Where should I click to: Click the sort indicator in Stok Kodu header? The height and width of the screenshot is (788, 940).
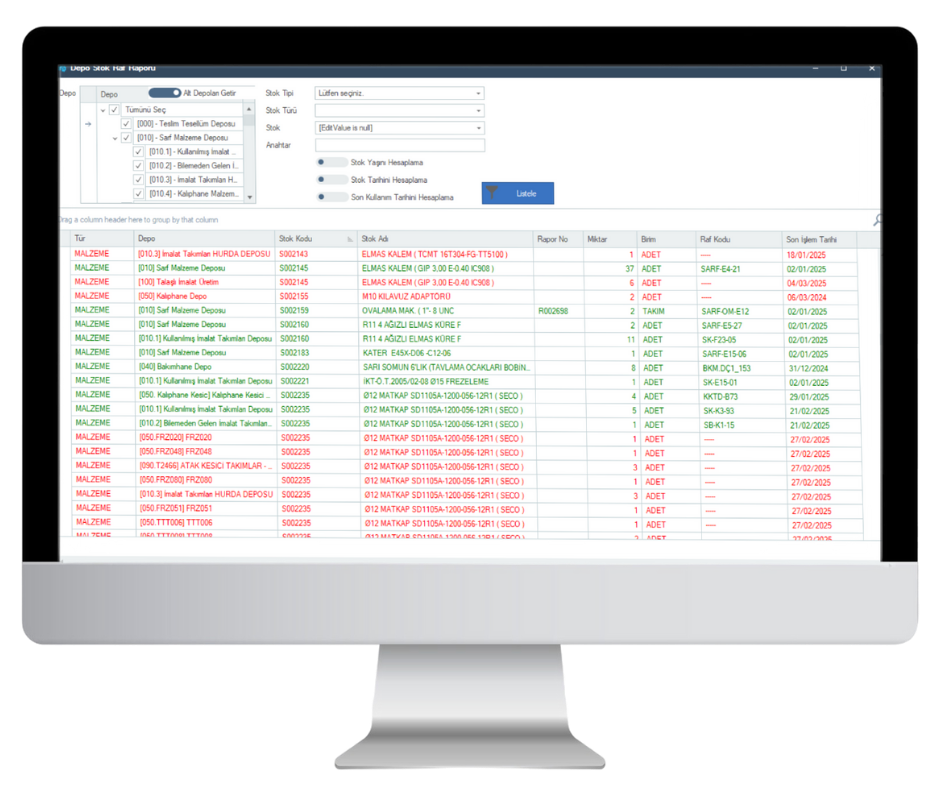click(349, 240)
